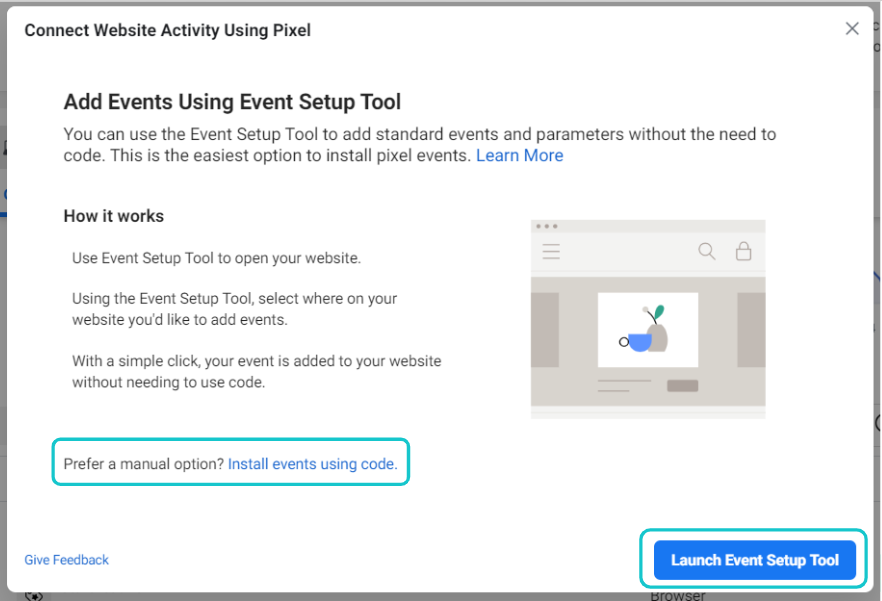Click the magnifier search icon in illustration
This screenshot has width=882, height=601.
tap(707, 251)
